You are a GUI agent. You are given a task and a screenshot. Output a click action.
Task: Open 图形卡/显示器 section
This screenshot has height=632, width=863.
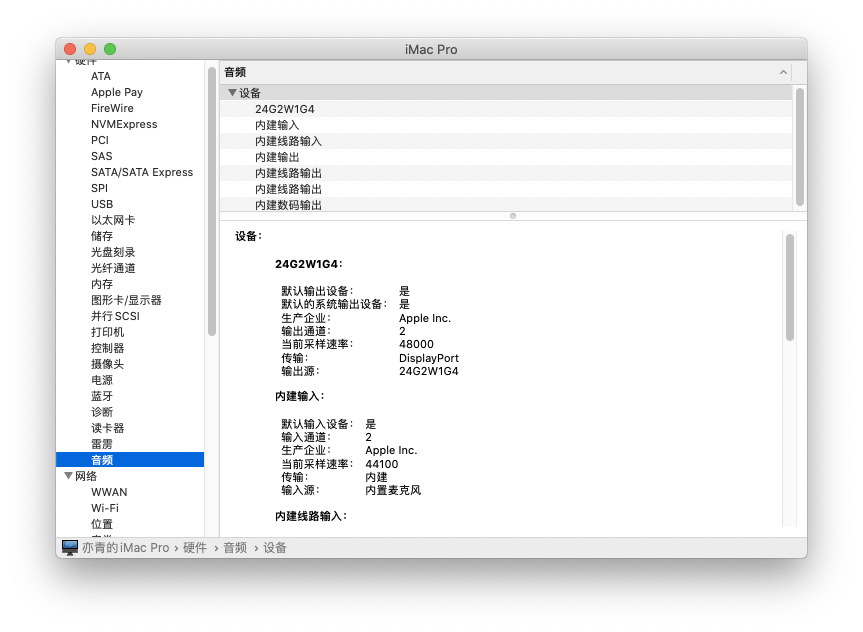tap(126, 299)
